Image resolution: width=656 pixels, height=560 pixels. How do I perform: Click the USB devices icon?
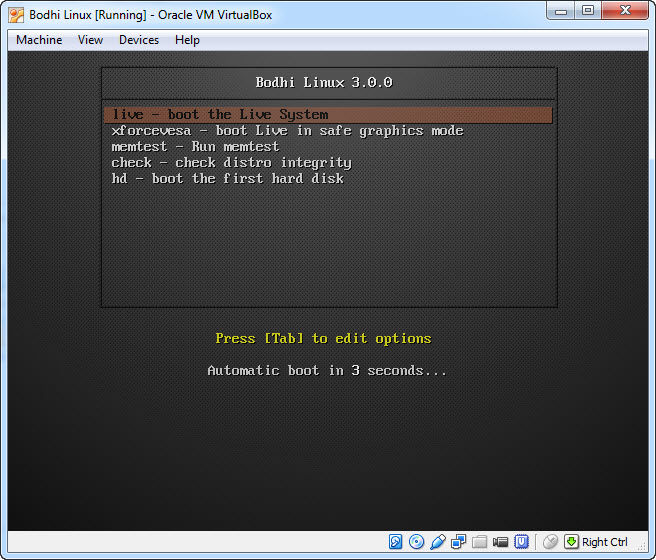(438, 542)
